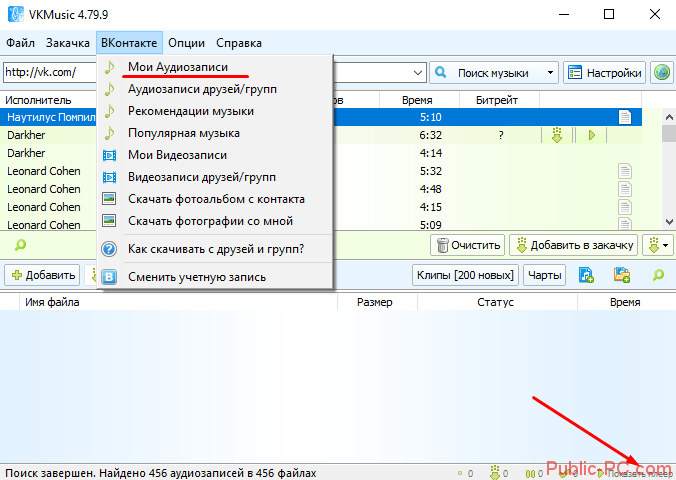
Task: Open Мои Видеозаписи from the menu
Action: click(215, 155)
